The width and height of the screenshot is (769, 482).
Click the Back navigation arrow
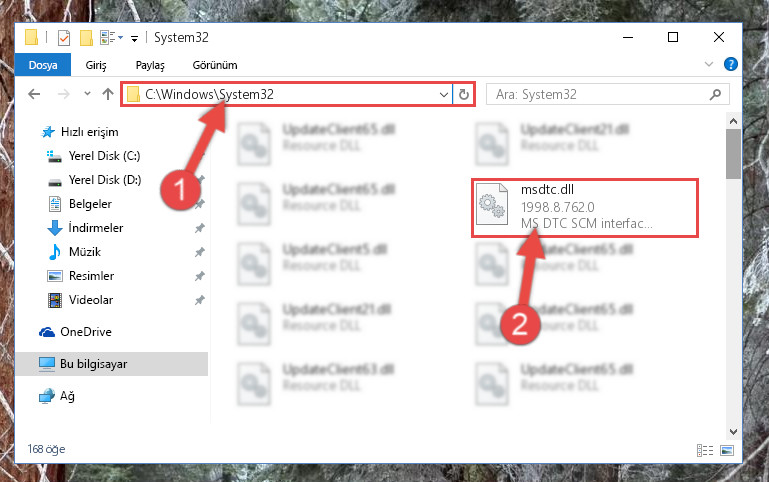(34, 94)
